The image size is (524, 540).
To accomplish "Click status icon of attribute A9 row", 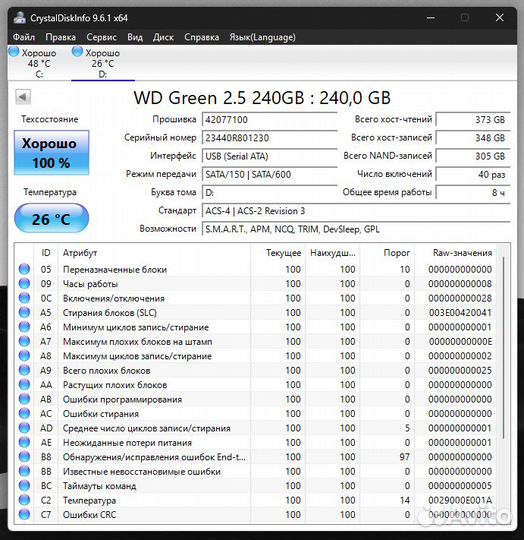I will (24, 370).
